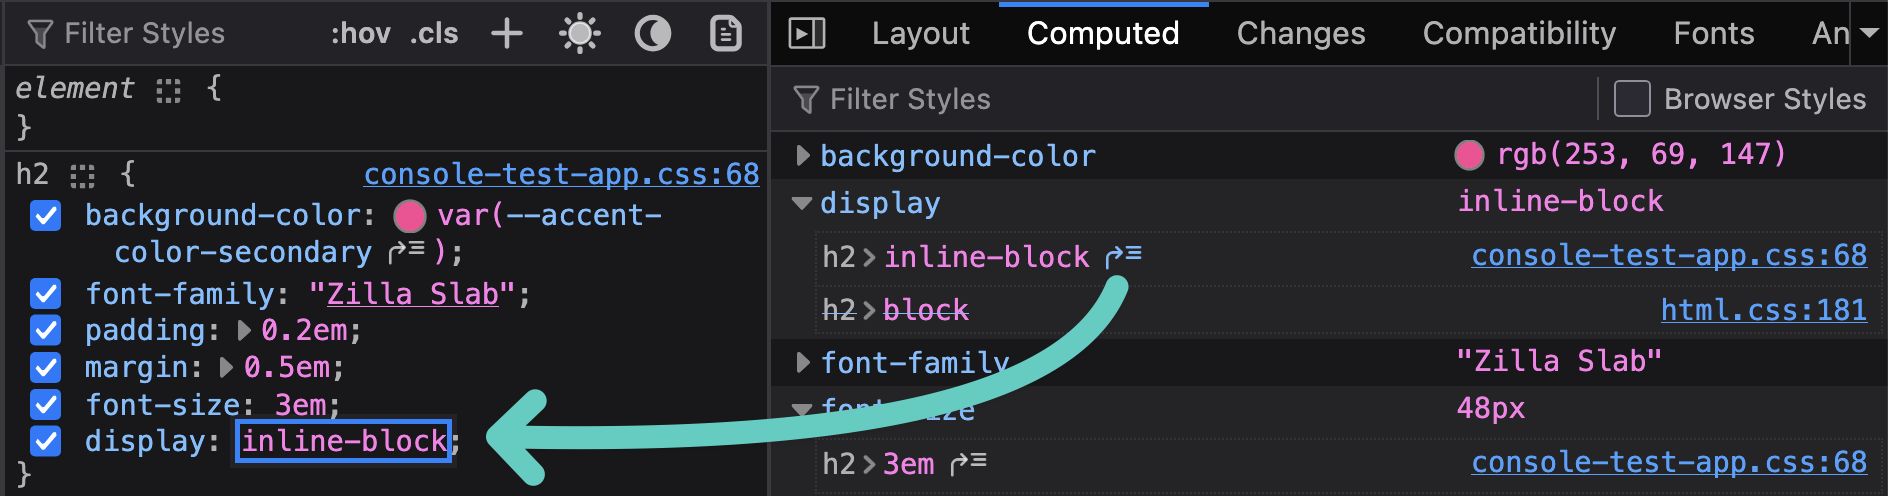Expand the background-color computed property
Image resolution: width=1888 pixels, height=496 pixels.
[802, 155]
